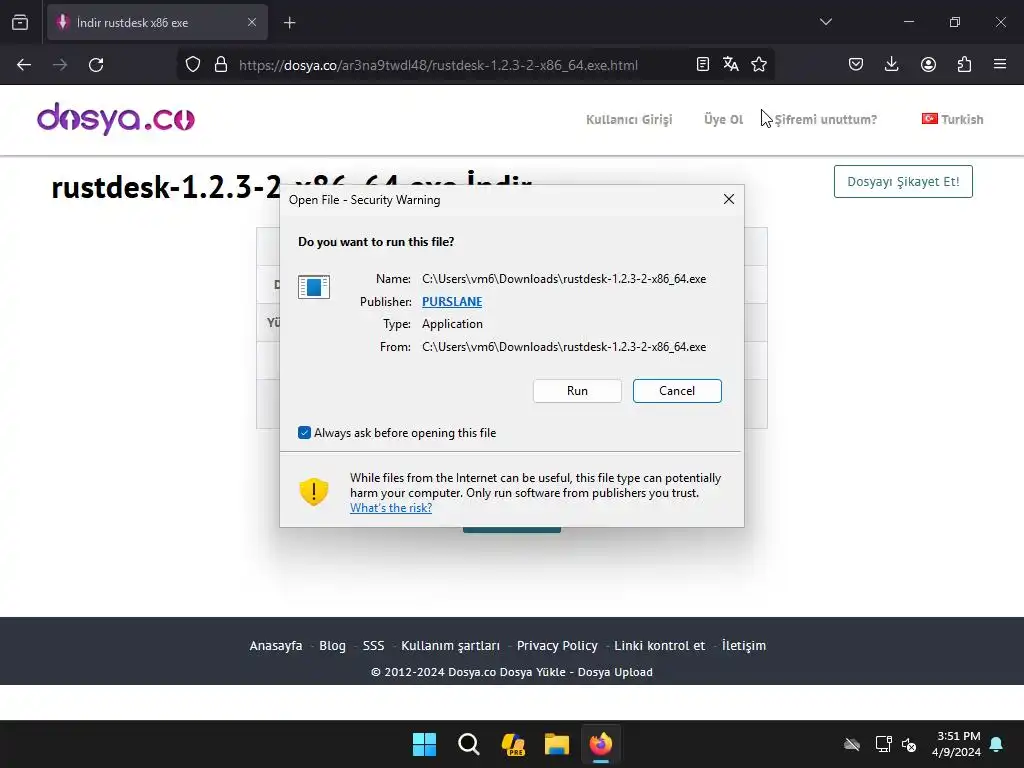The image size is (1024, 768).
Task: Open a new tab with plus button
Action: [x=289, y=23]
